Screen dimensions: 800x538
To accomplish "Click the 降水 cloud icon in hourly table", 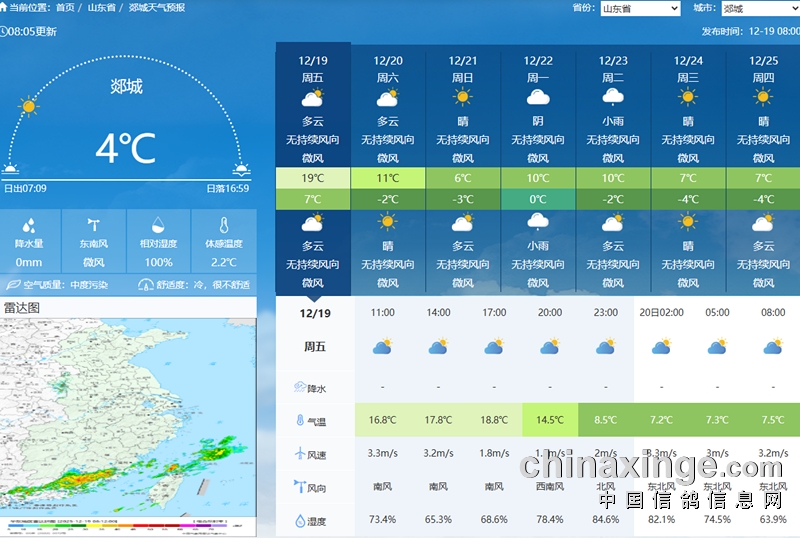I will click(x=299, y=387).
